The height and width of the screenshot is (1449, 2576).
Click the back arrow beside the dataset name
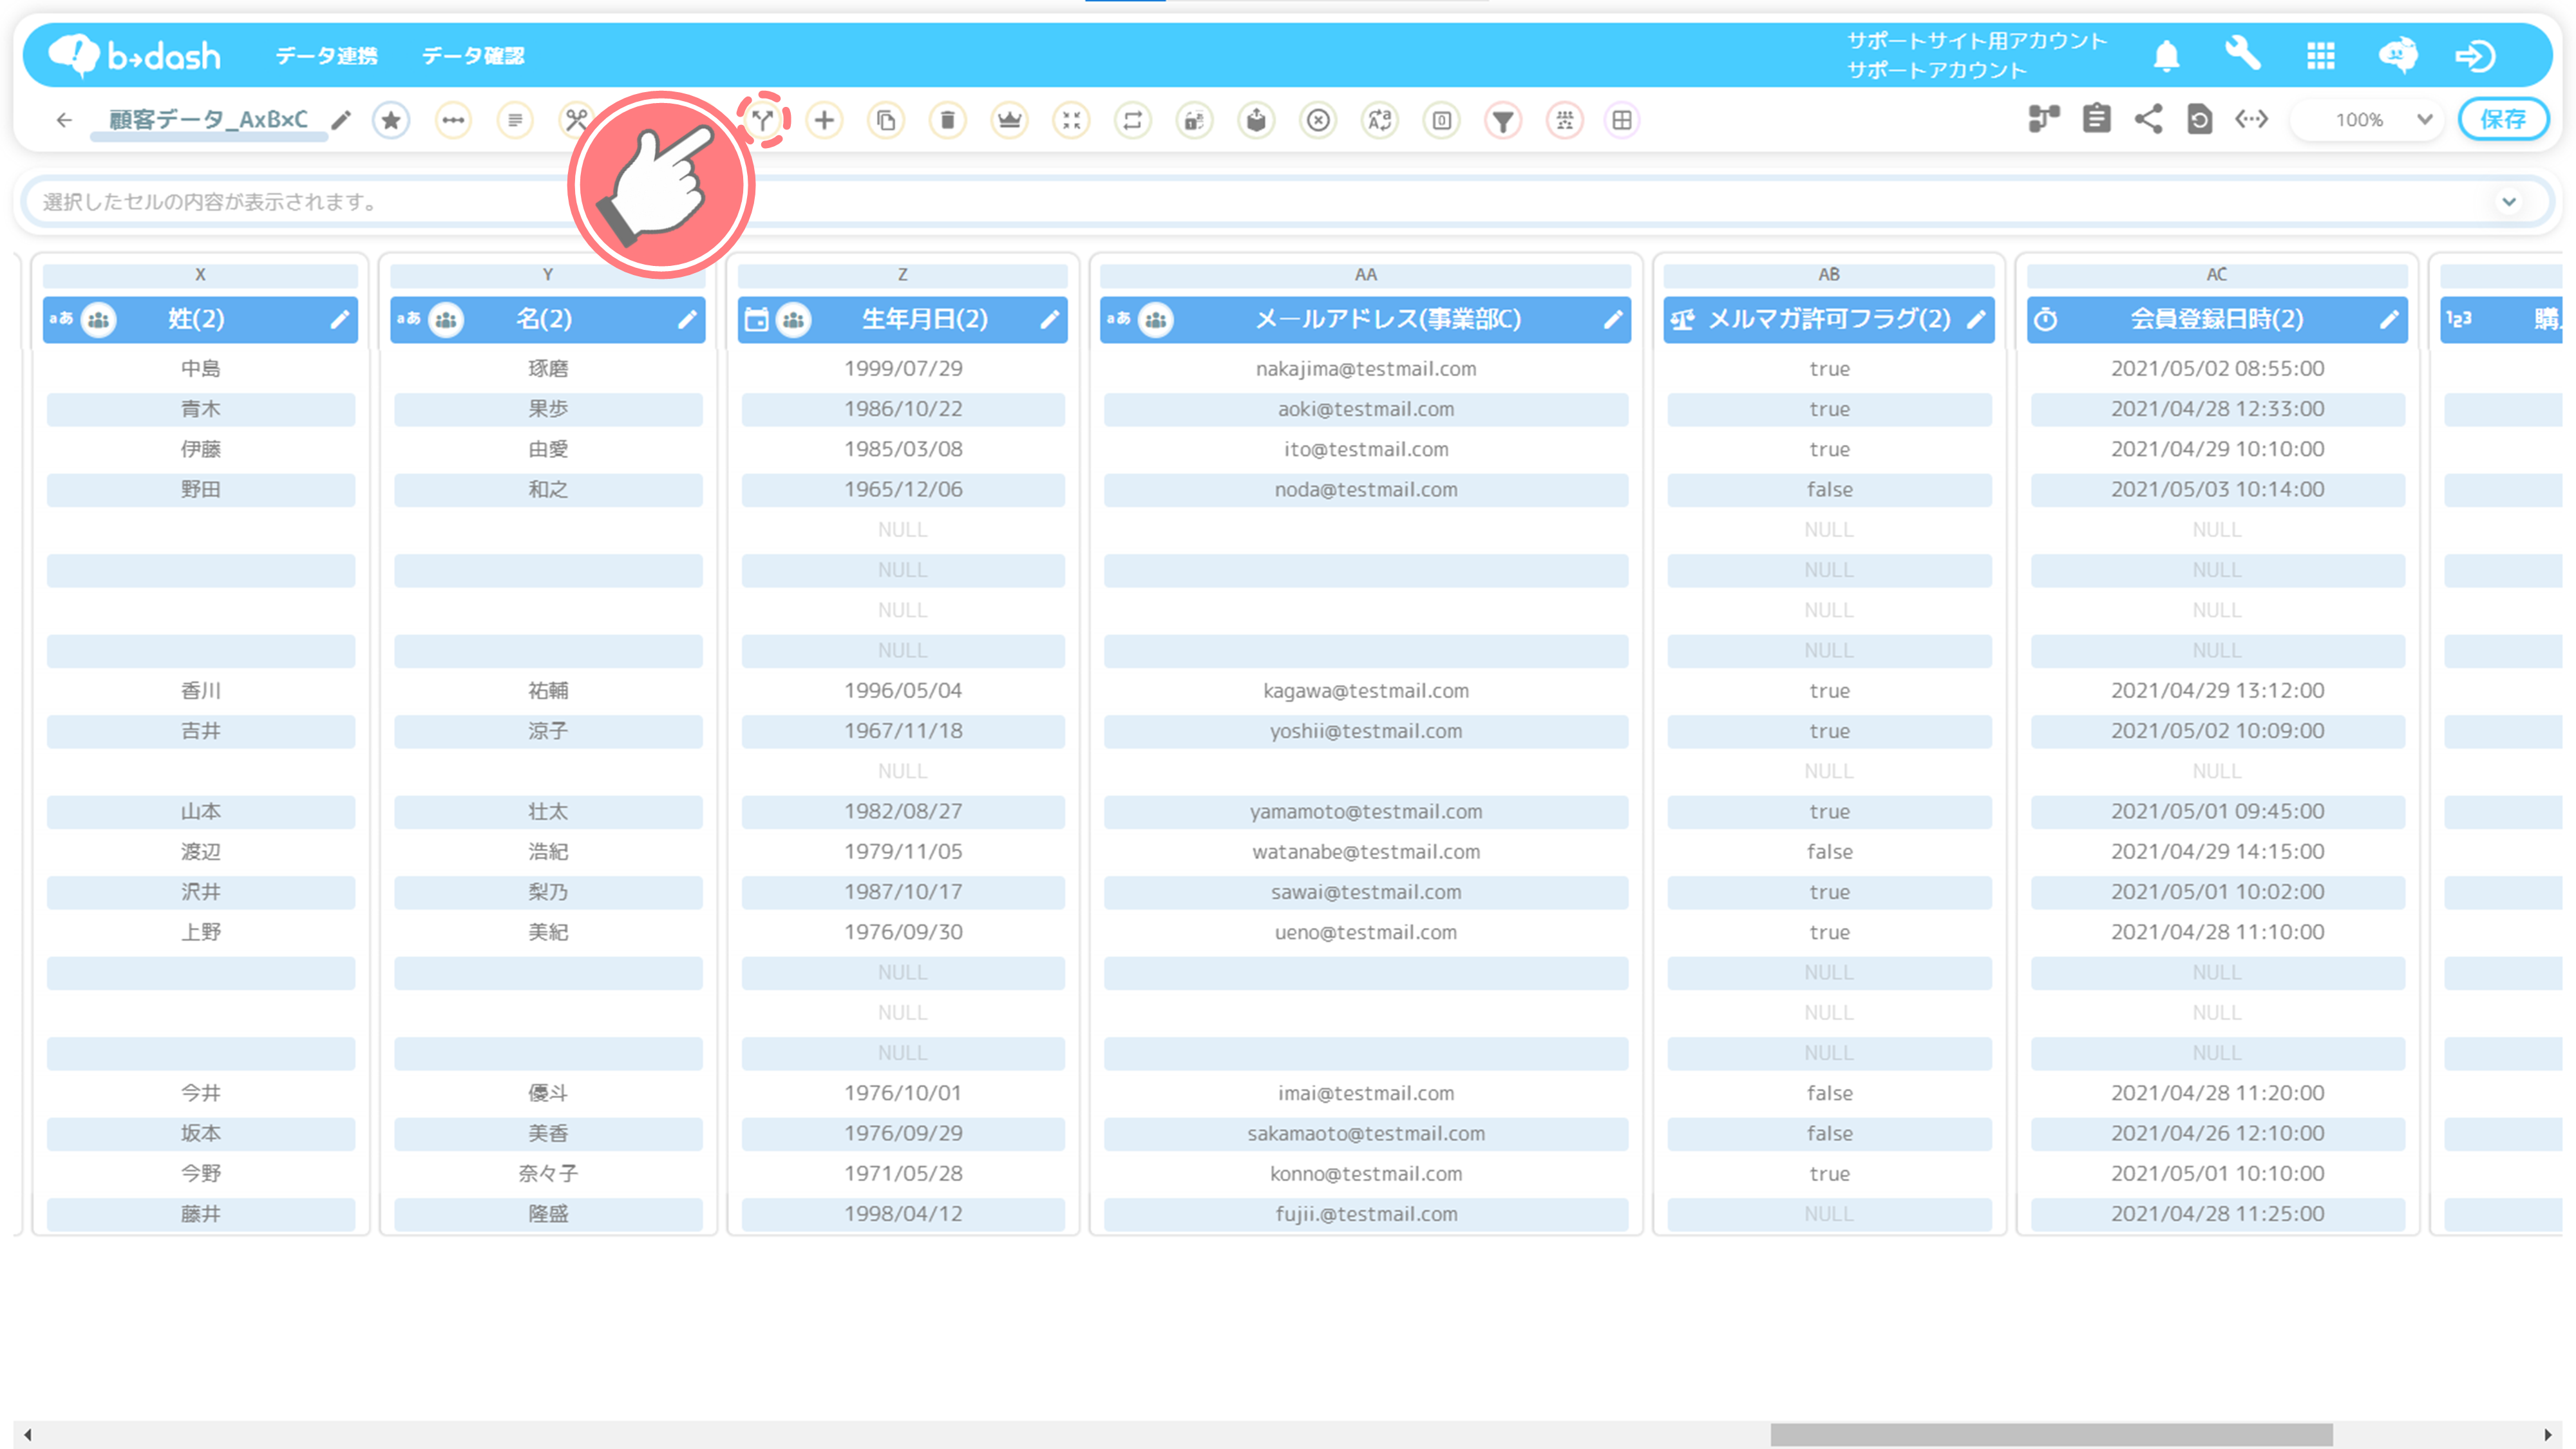coord(65,120)
